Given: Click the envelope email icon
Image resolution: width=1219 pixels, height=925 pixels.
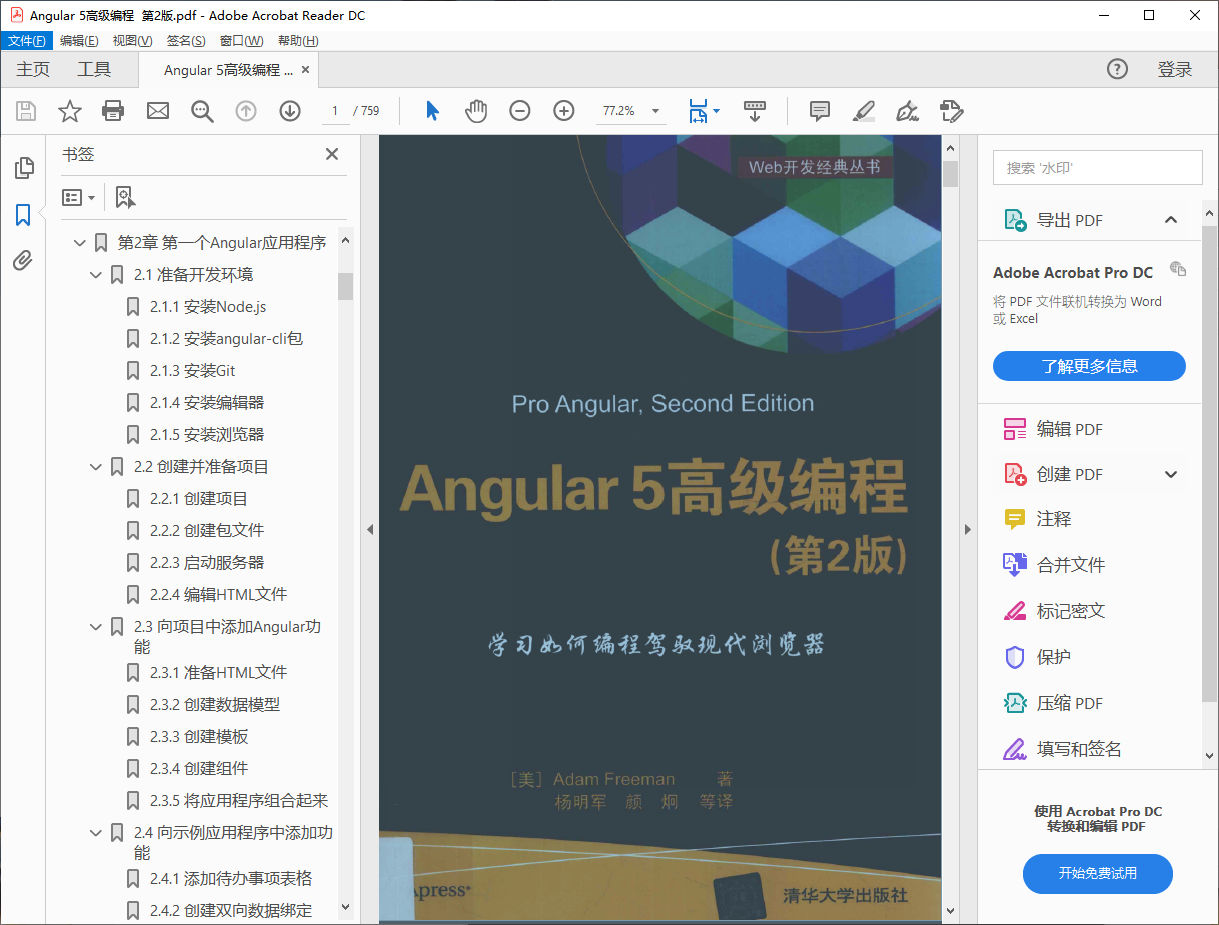Looking at the screenshot, I should 158,111.
